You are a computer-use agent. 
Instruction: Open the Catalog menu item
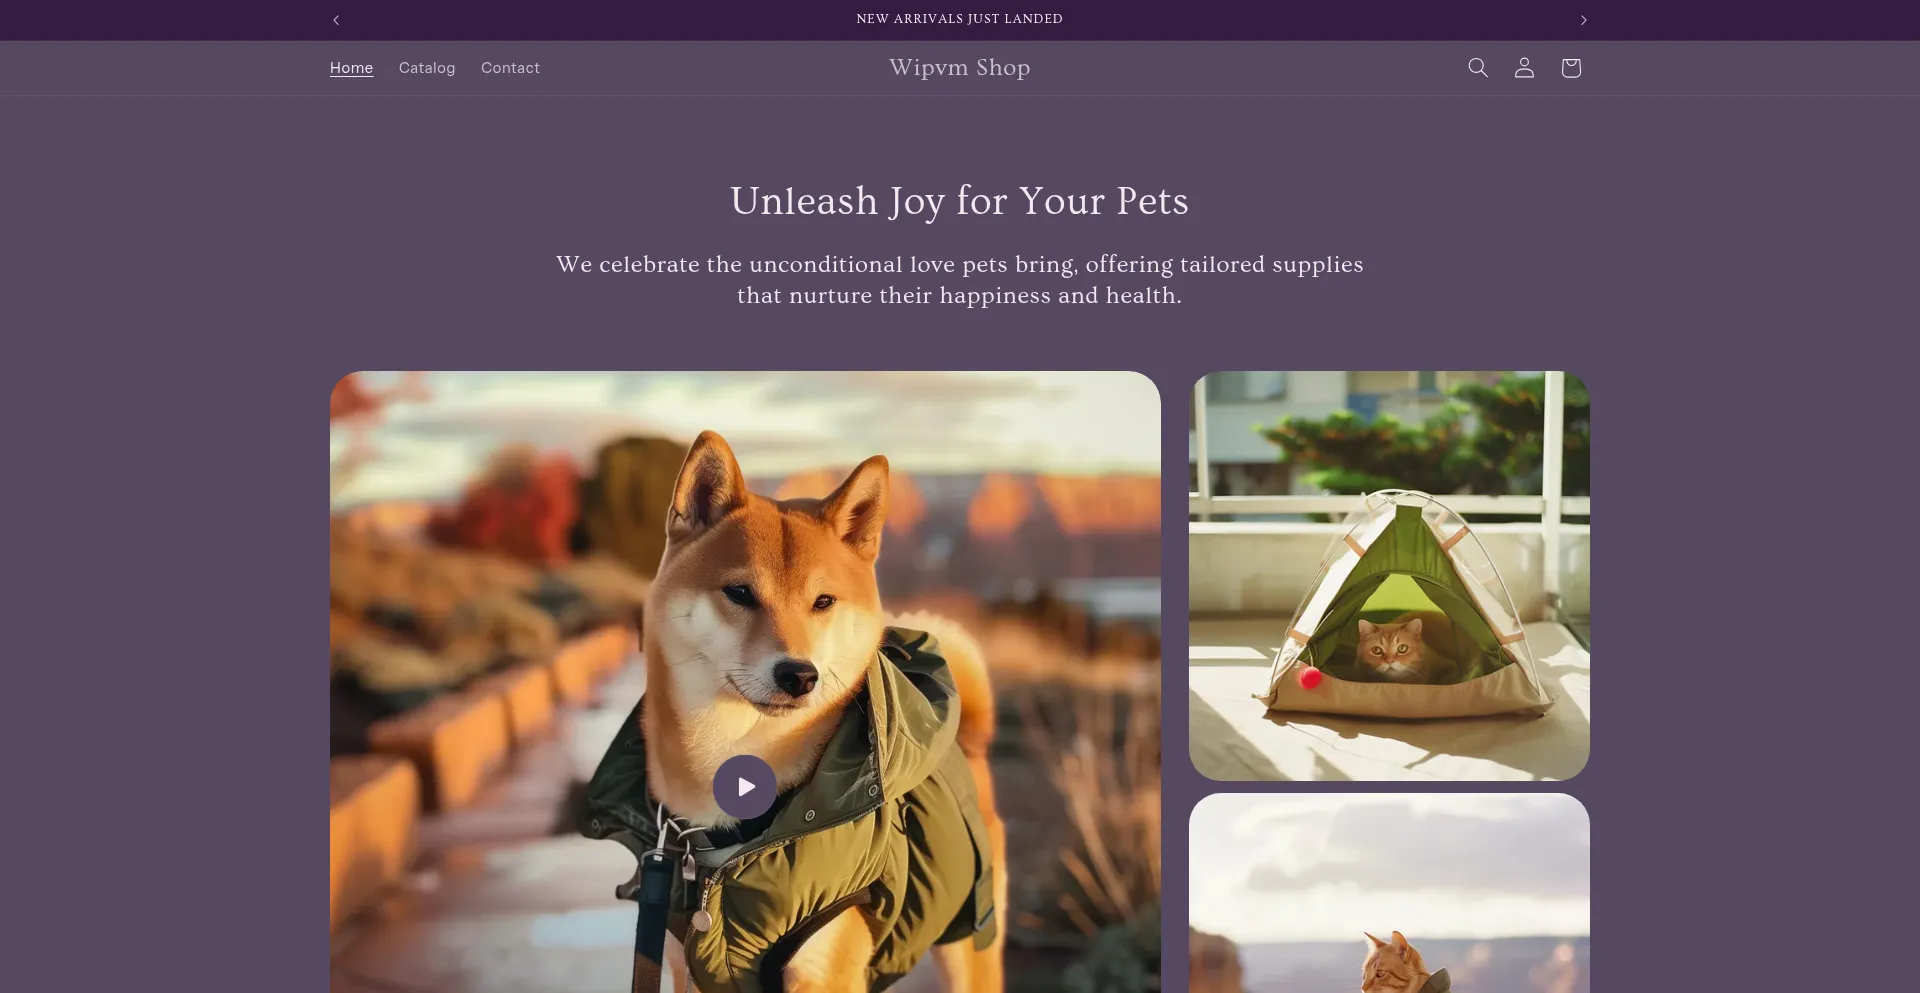pos(427,68)
